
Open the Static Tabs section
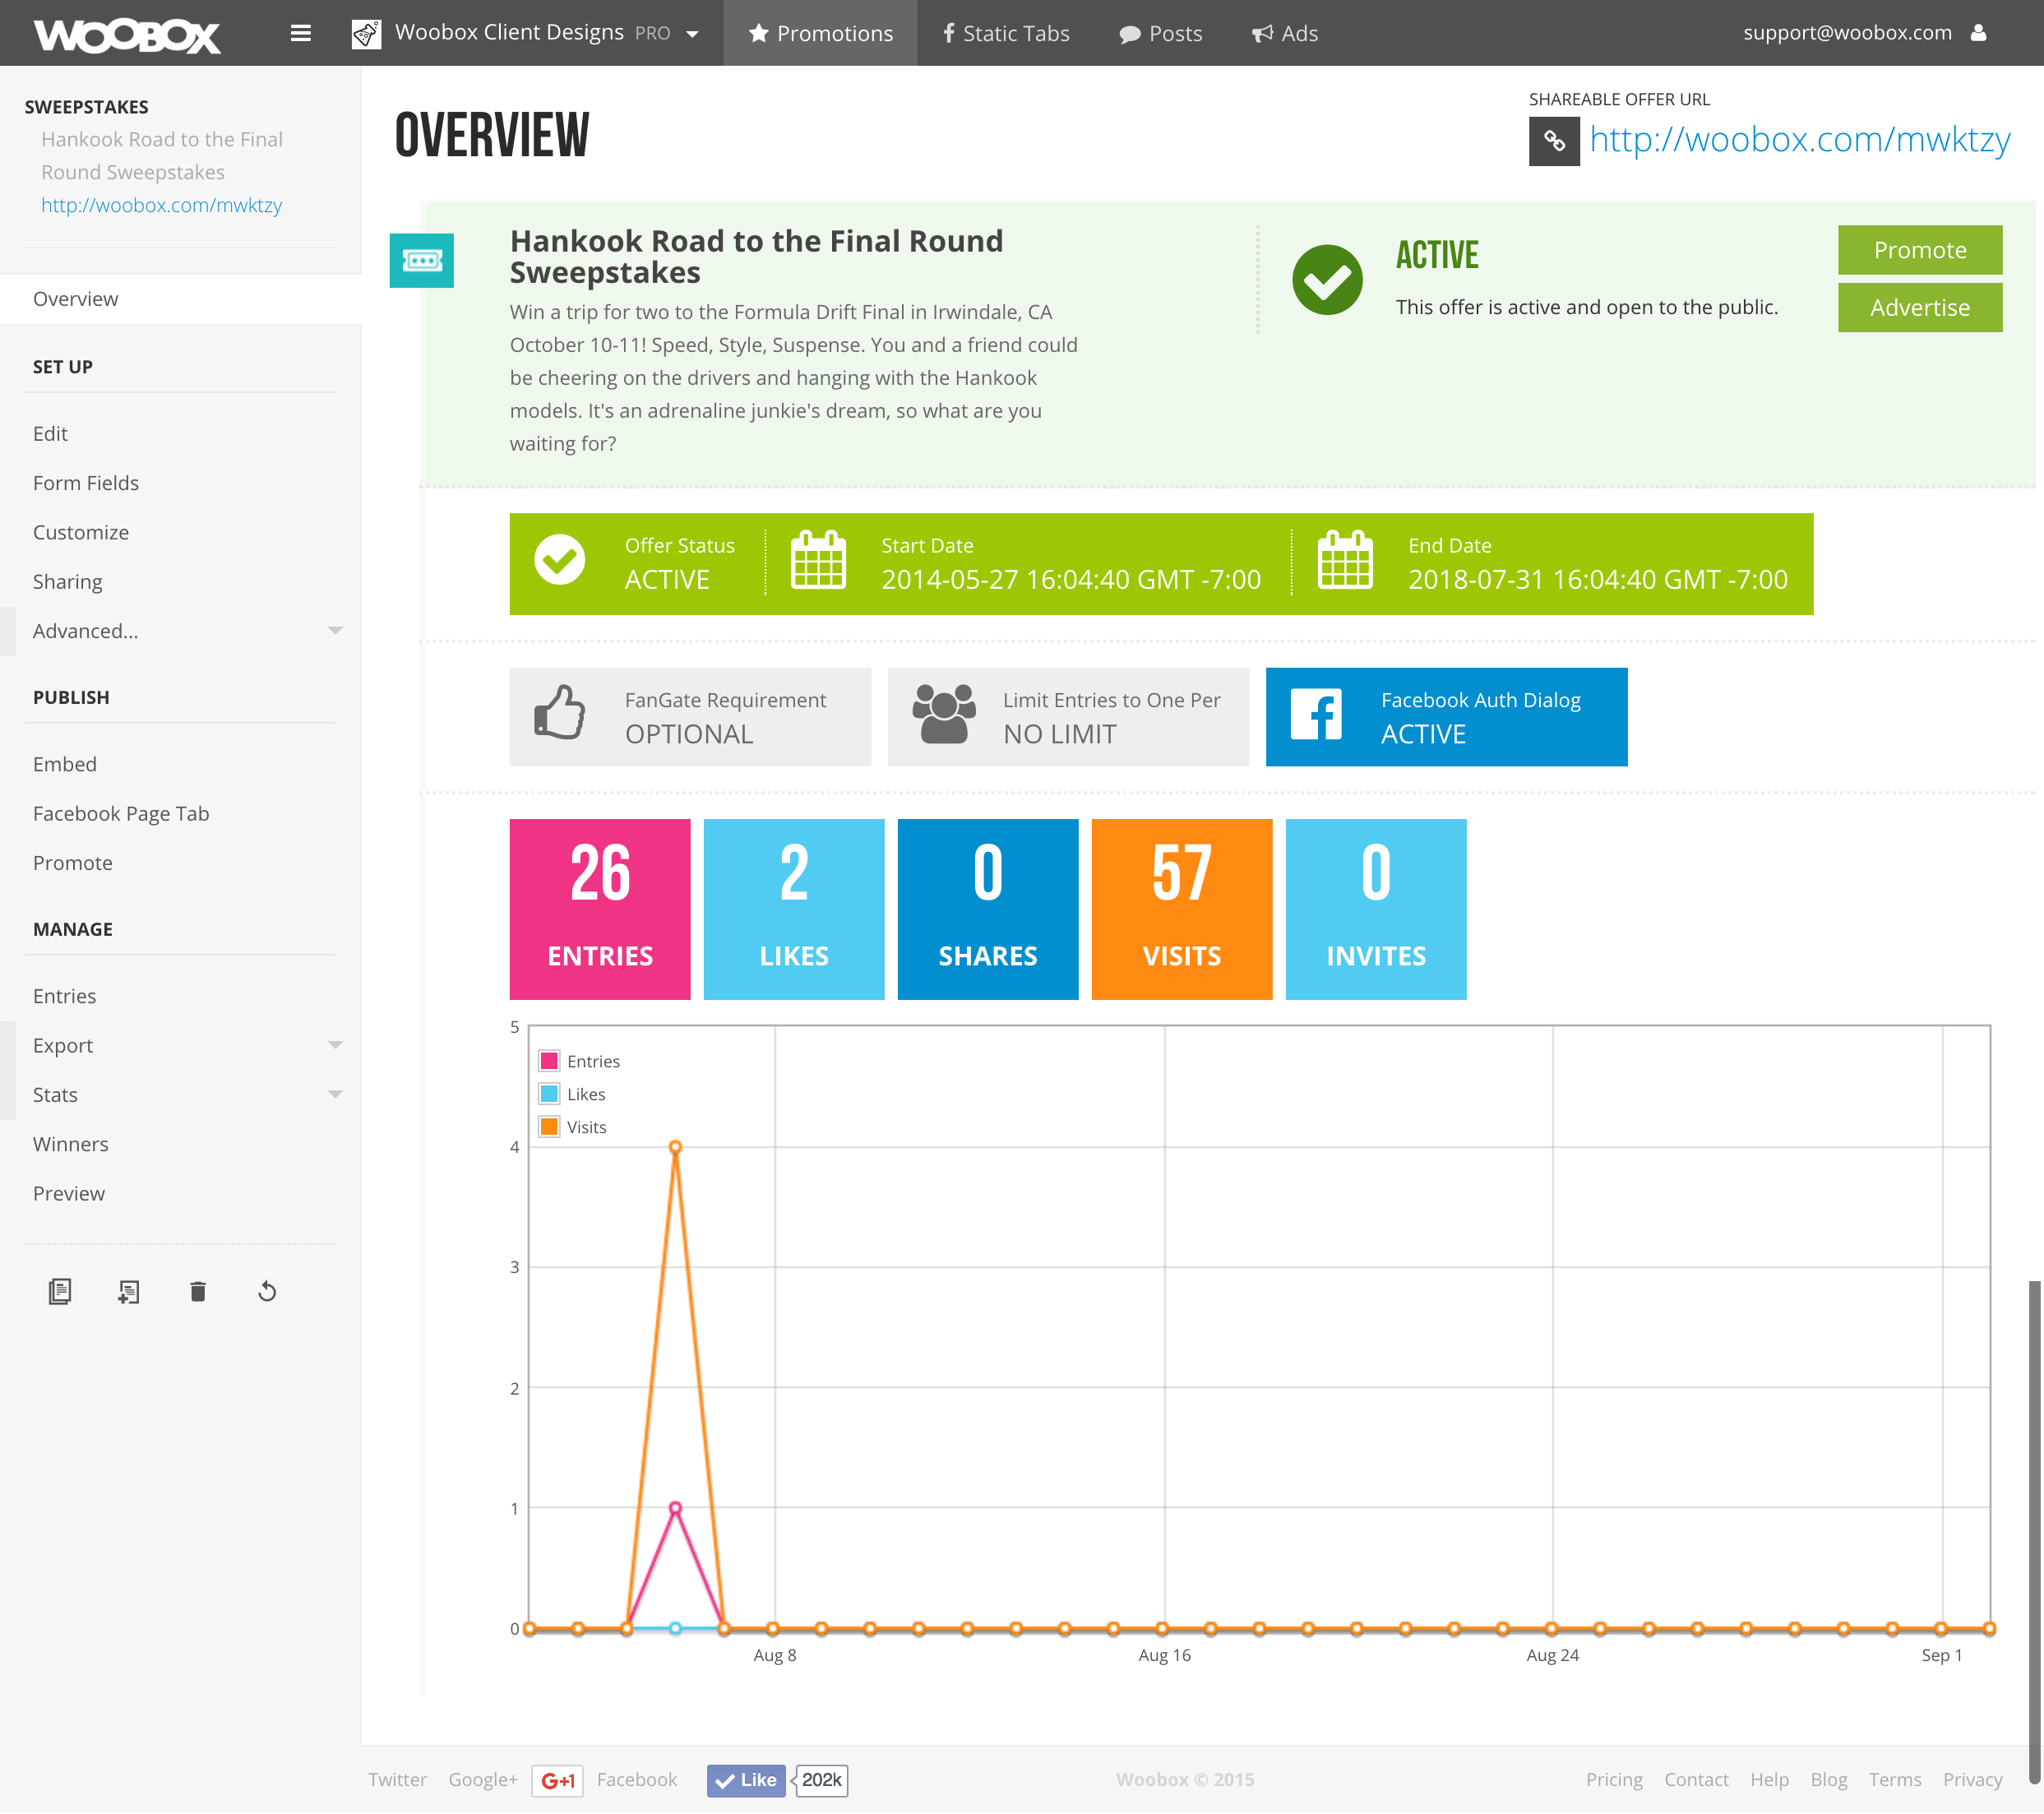[x=1005, y=33]
